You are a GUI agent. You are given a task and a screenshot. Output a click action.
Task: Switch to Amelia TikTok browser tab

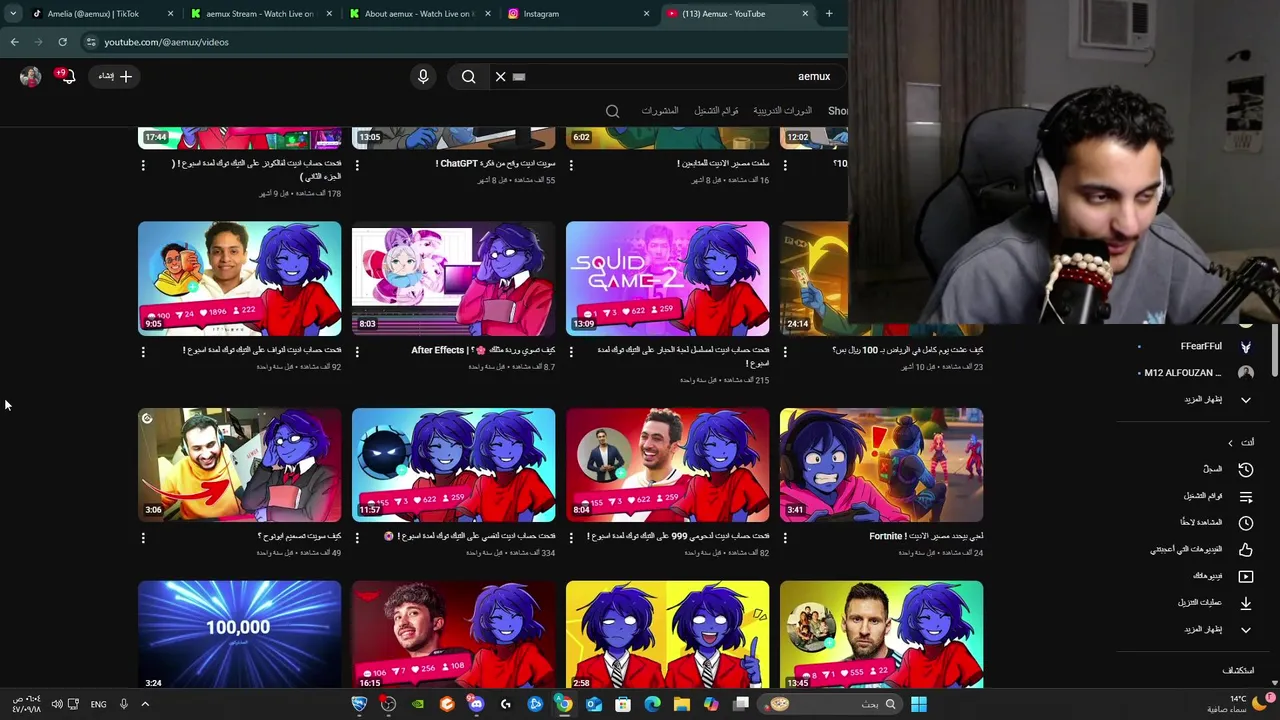[92, 14]
